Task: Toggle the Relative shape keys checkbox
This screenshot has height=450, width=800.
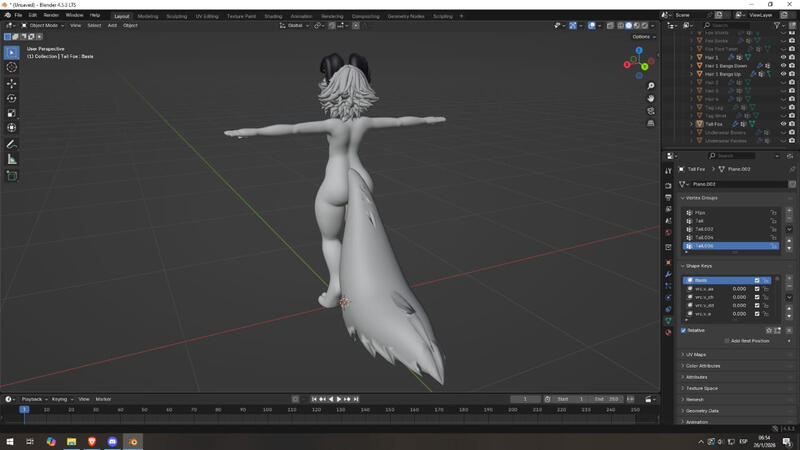Action: 684,331
